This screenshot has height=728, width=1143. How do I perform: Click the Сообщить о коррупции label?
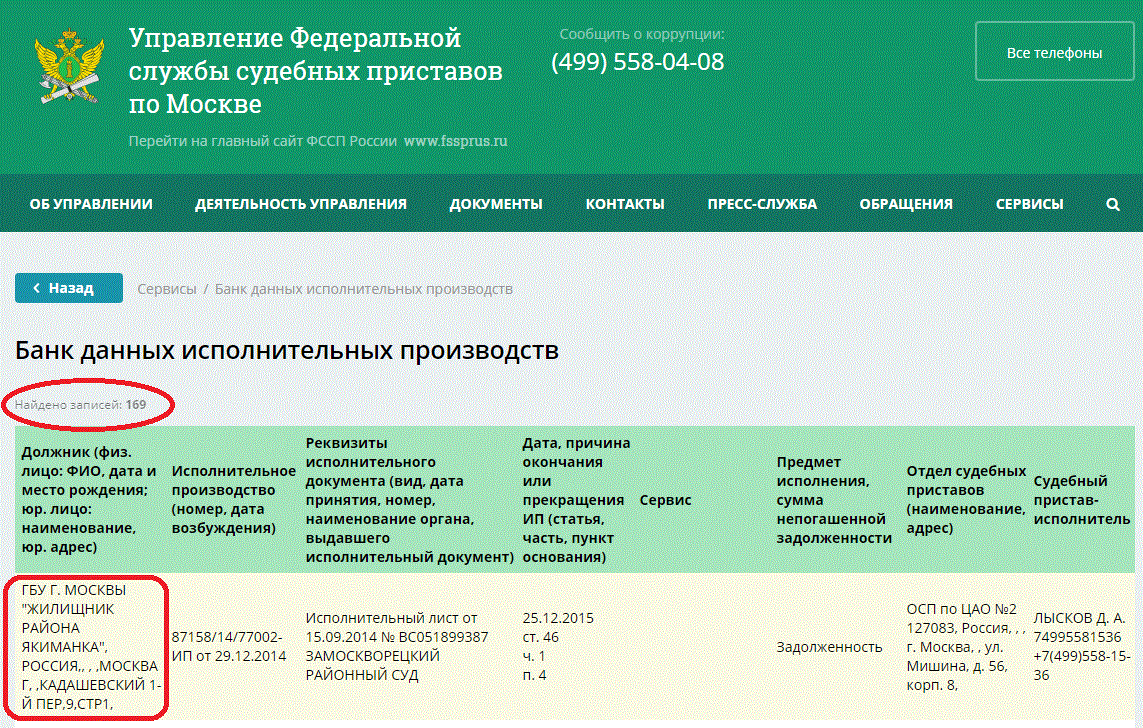click(641, 34)
